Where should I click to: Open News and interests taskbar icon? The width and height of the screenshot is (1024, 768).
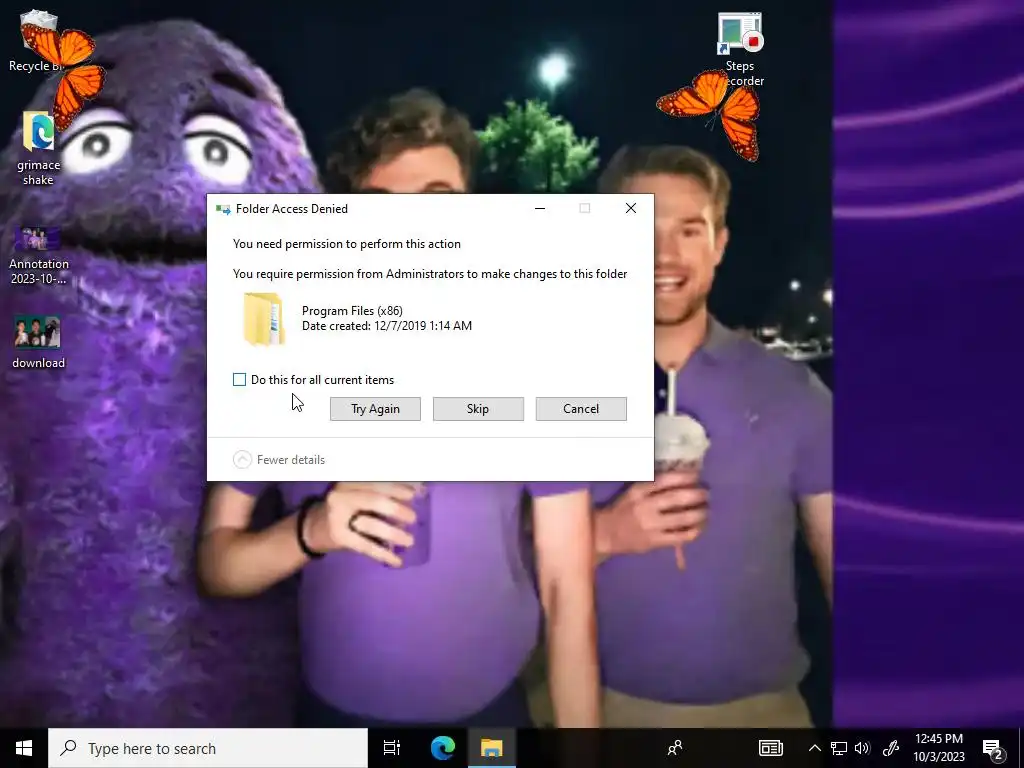click(771, 748)
